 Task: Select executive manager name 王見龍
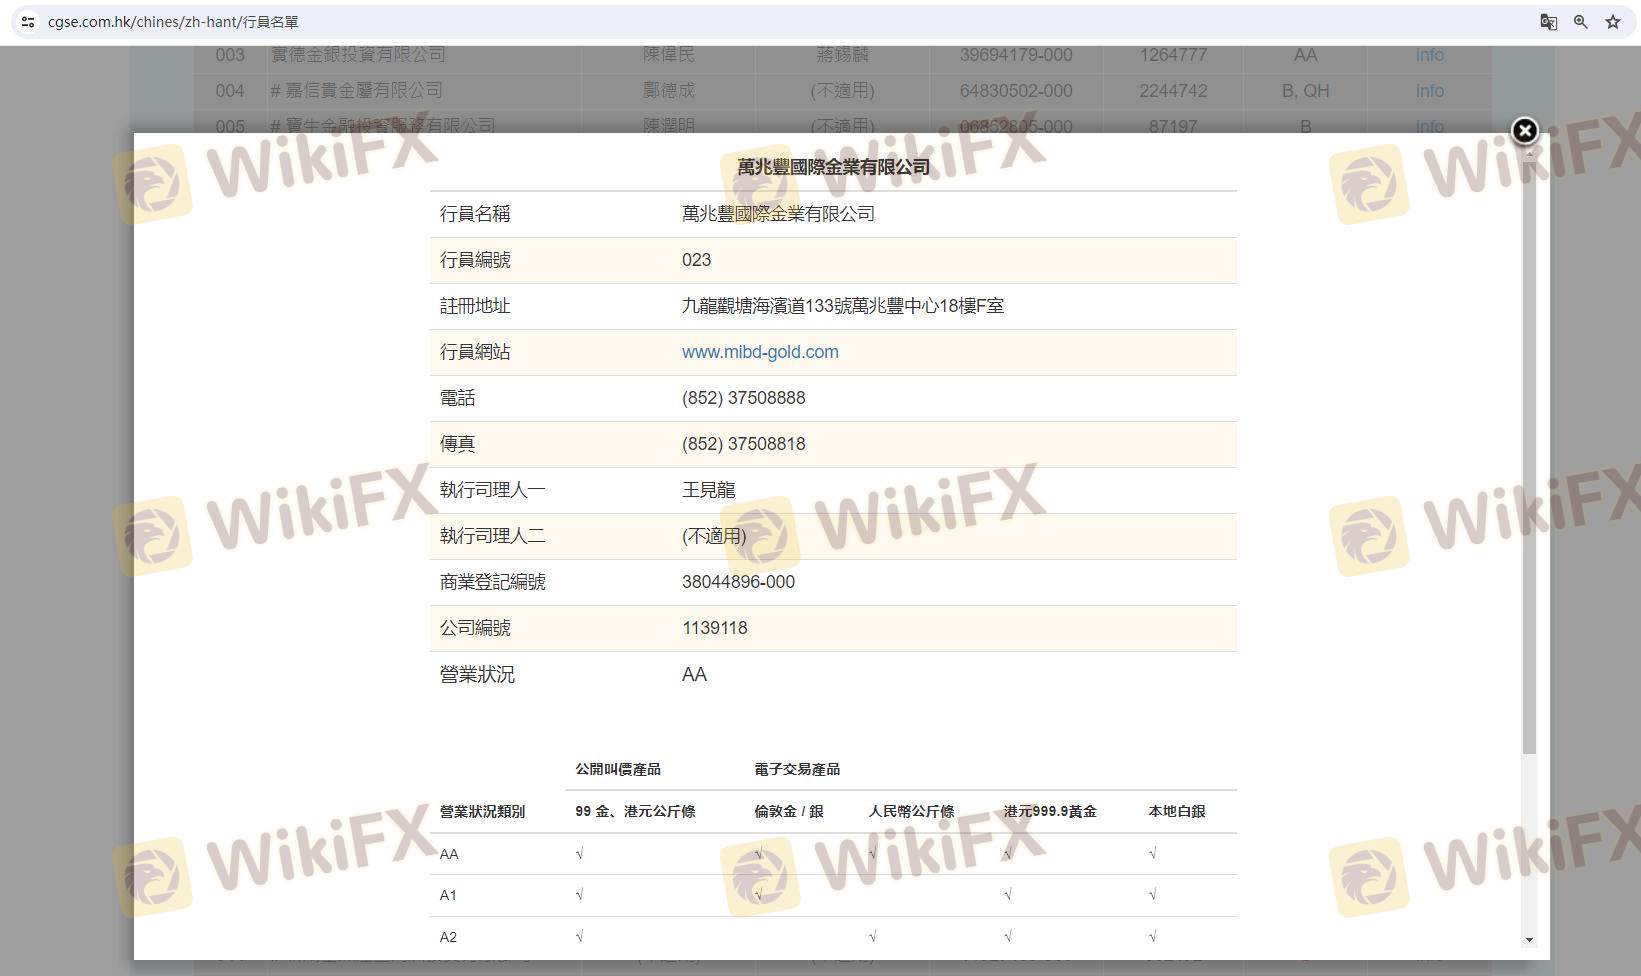tap(709, 490)
